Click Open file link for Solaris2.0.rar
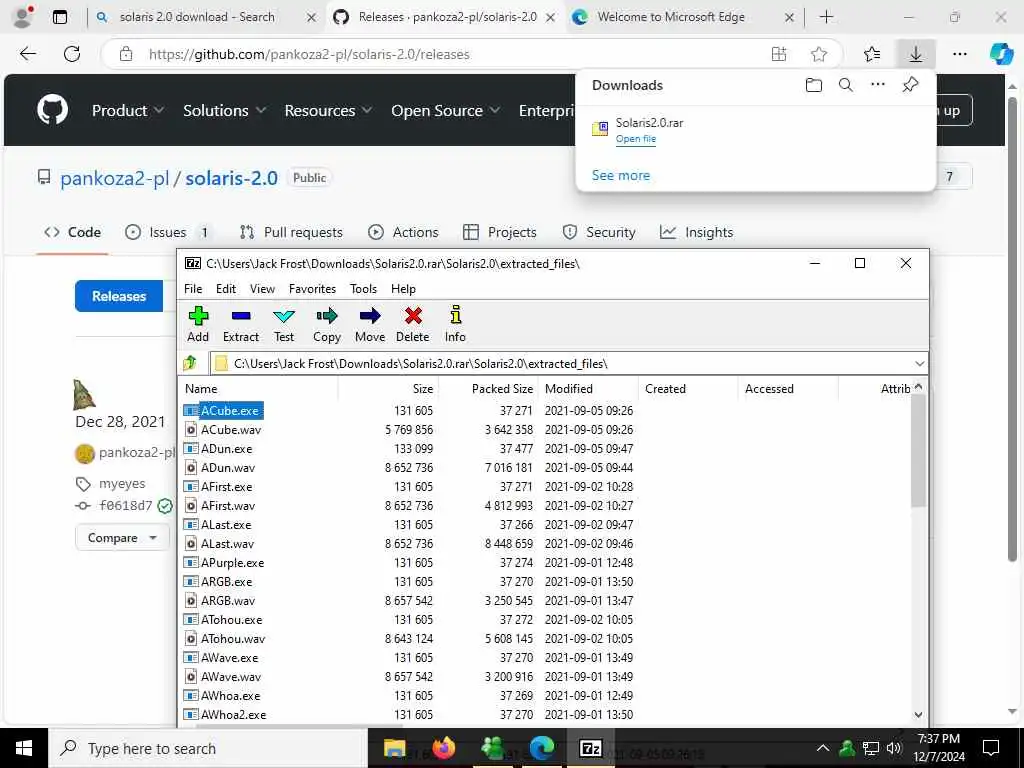This screenshot has width=1024, height=768. 635,139
